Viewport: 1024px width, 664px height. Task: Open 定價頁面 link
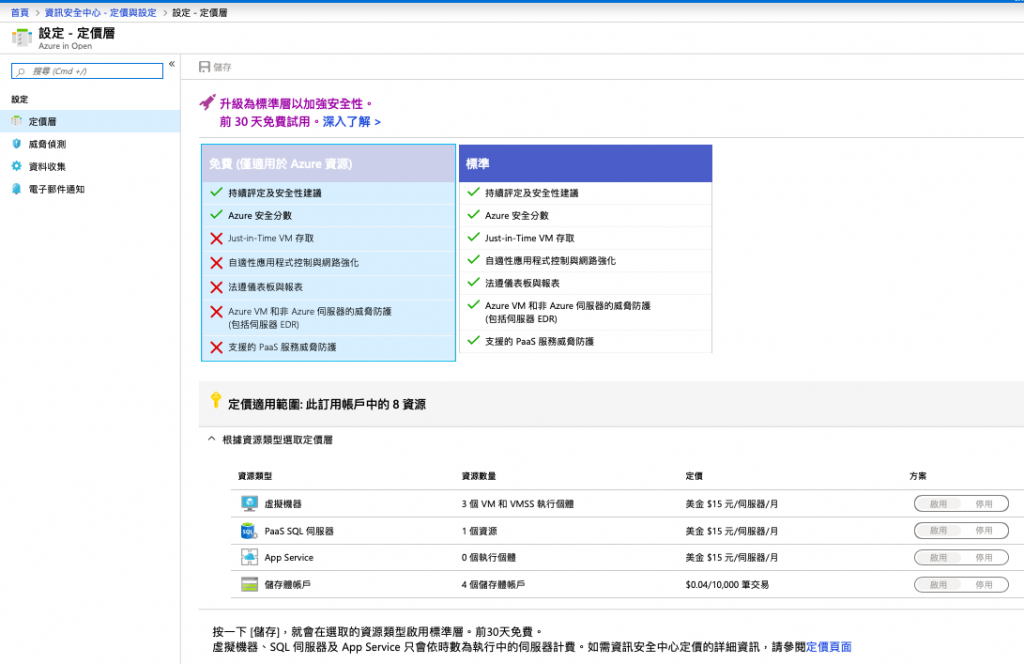(829, 646)
